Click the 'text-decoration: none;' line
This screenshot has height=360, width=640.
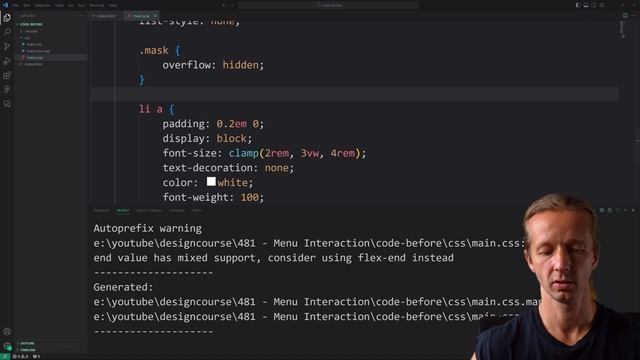click(x=228, y=168)
